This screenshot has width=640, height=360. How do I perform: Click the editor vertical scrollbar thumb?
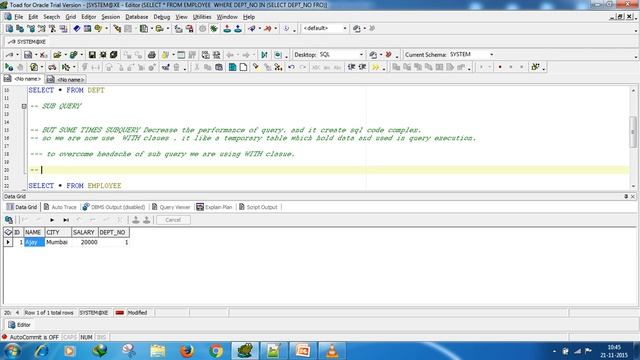(x=633, y=131)
